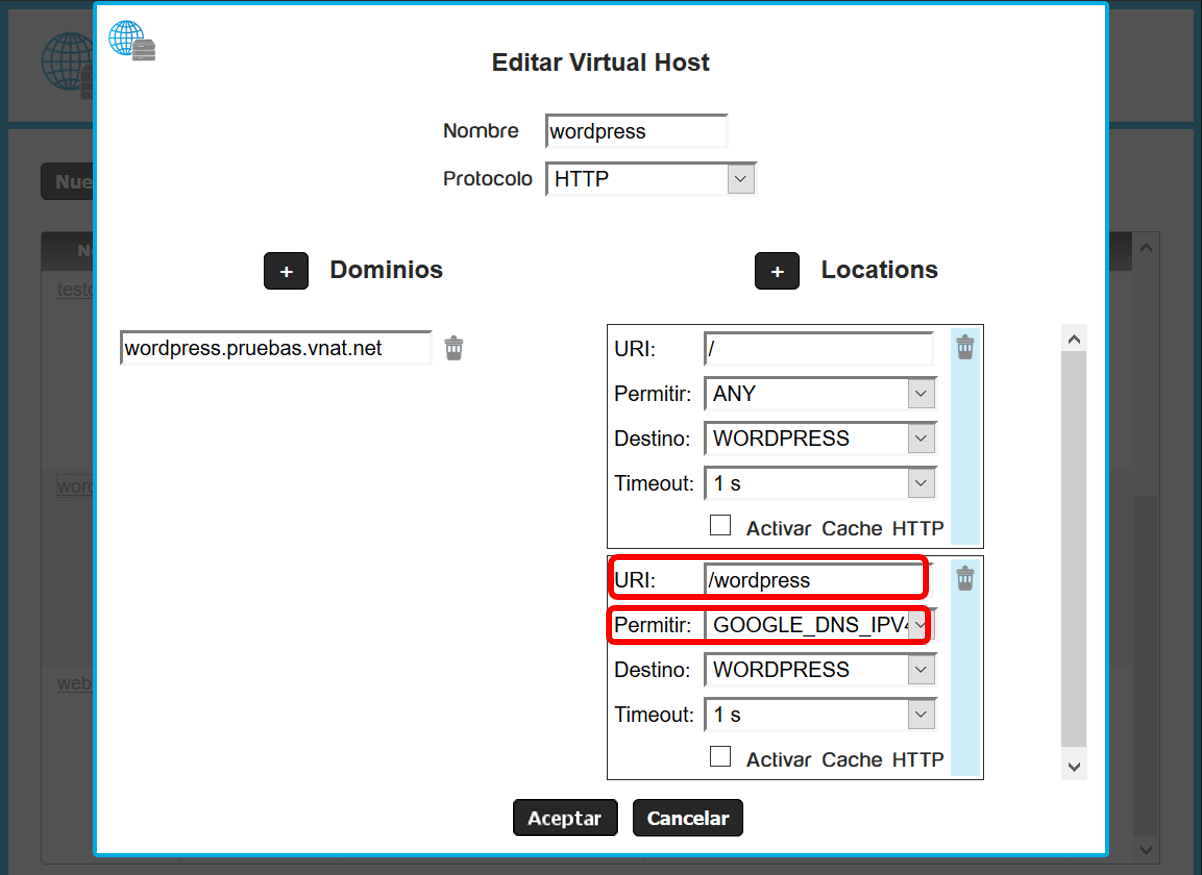Delete the wordpress.pruebas.vnat.net domain entry
This screenshot has height=875, width=1202.
[454, 347]
